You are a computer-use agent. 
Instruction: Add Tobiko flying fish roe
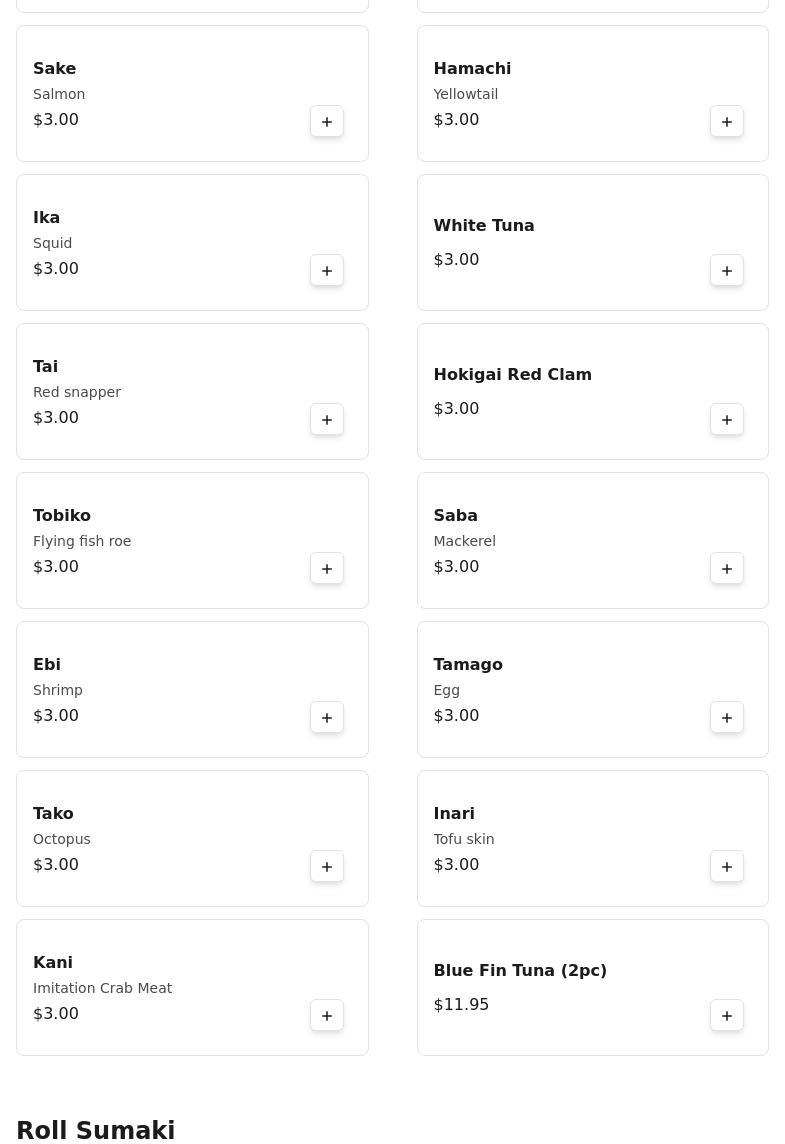(x=327, y=568)
